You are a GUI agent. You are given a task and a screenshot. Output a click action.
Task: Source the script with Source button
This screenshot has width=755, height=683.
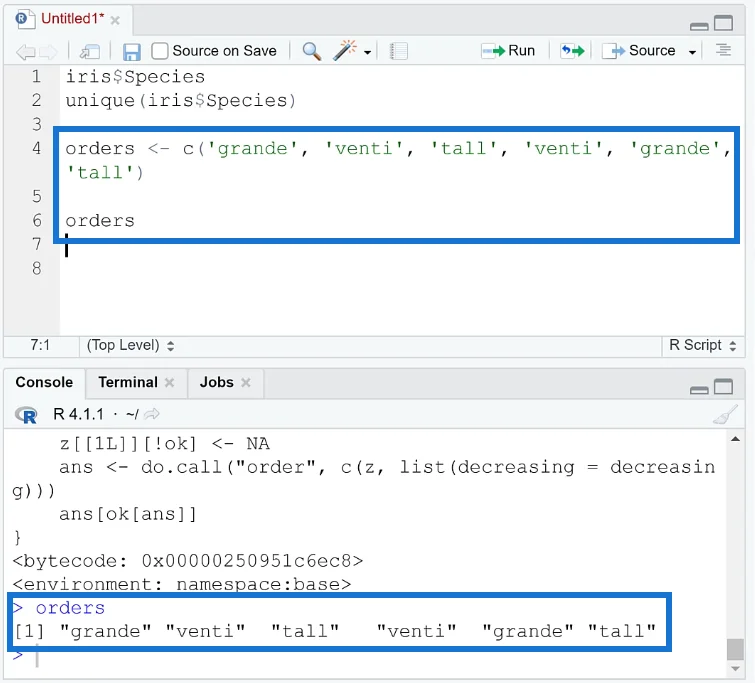[638, 51]
